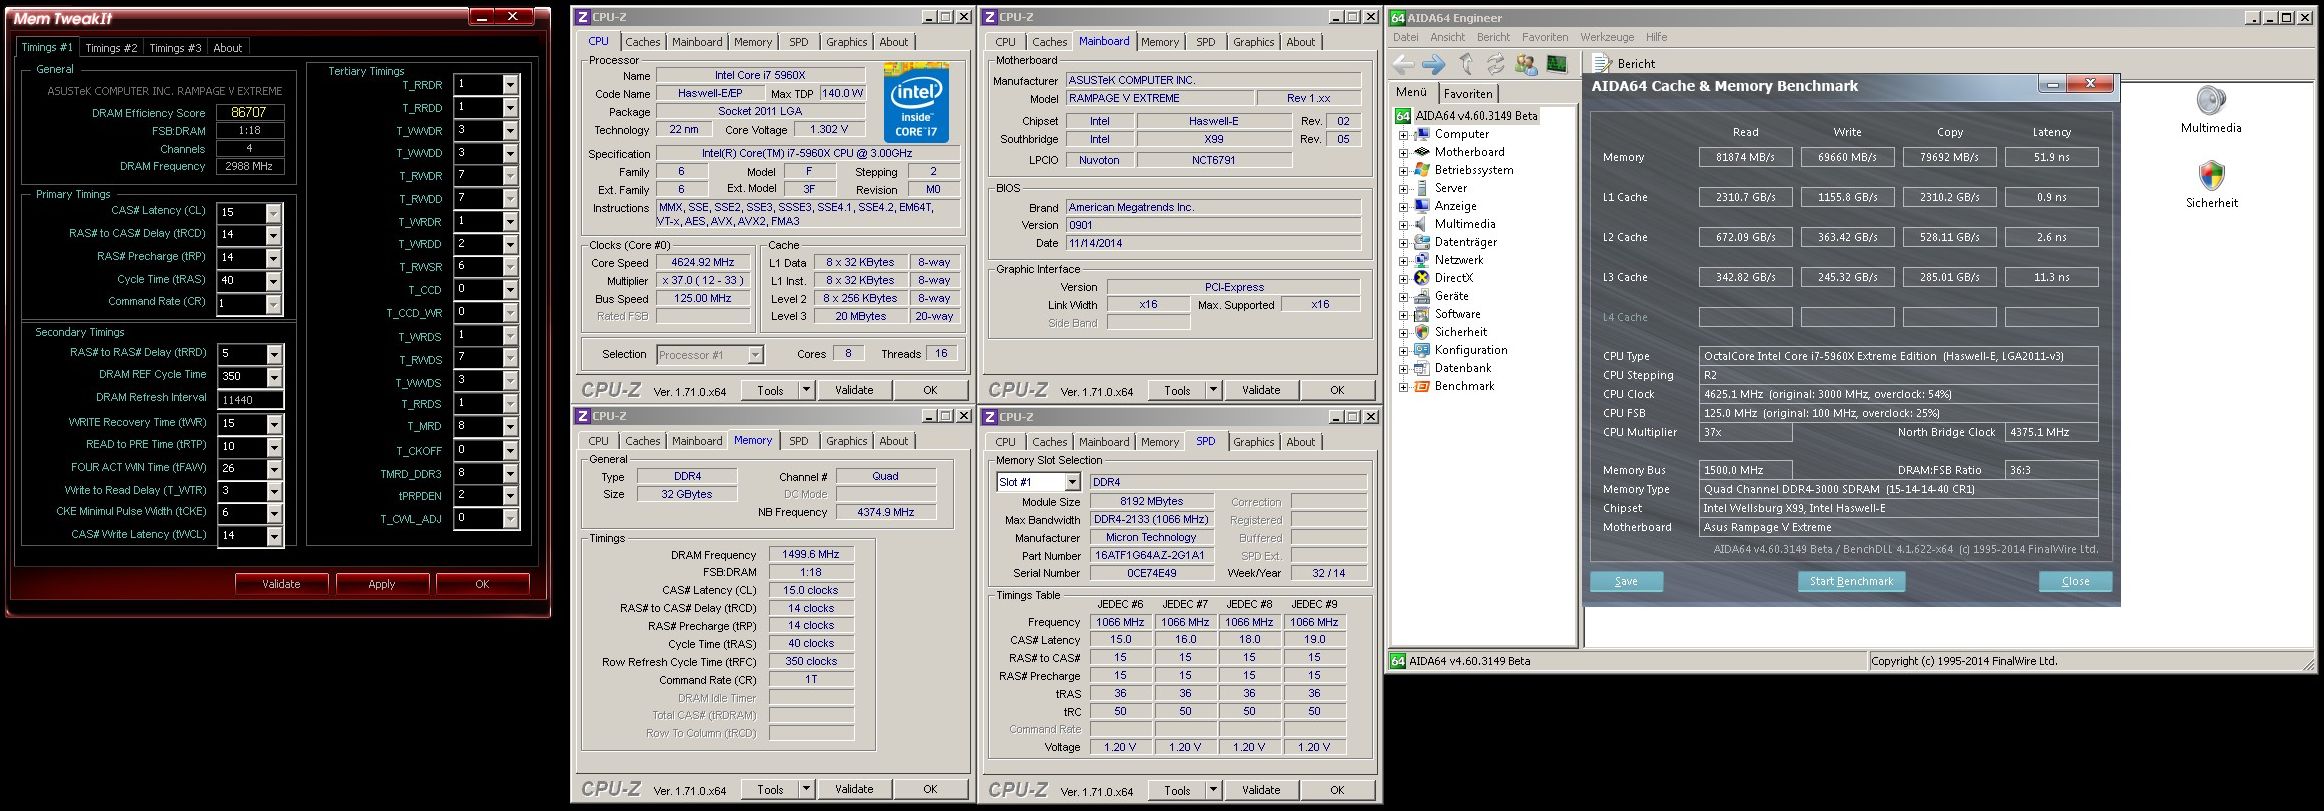Open FOUR ACT WIN Time (tFAW) dropdown
The height and width of the screenshot is (811, 2324).
click(x=273, y=469)
